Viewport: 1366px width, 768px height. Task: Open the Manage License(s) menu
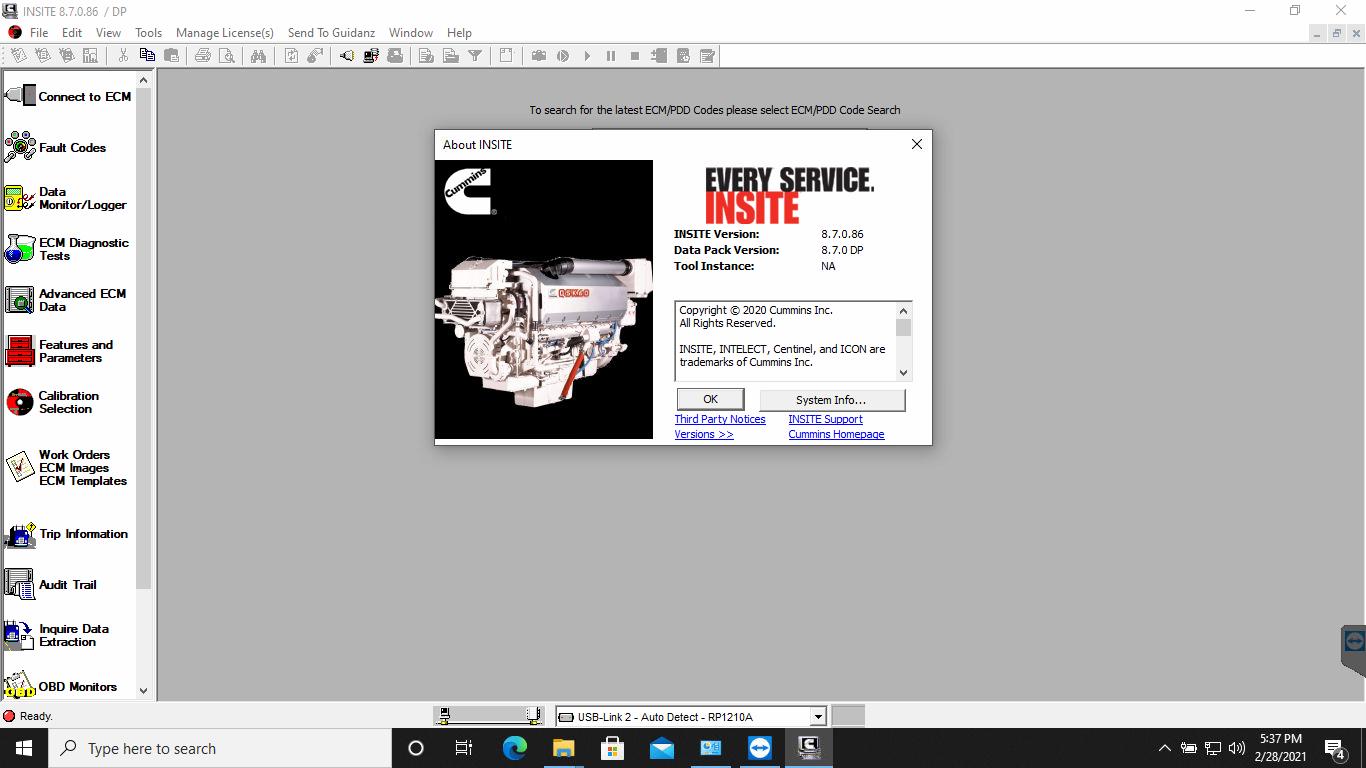pos(225,32)
